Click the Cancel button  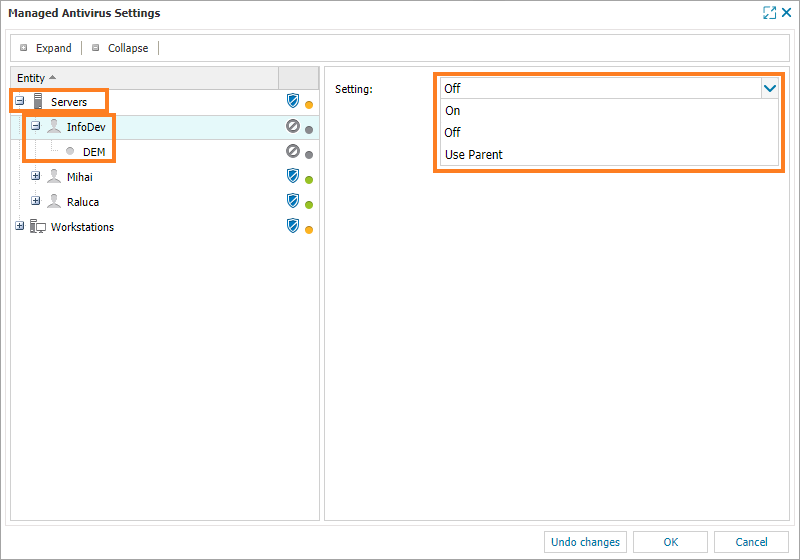[x=751, y=542]
